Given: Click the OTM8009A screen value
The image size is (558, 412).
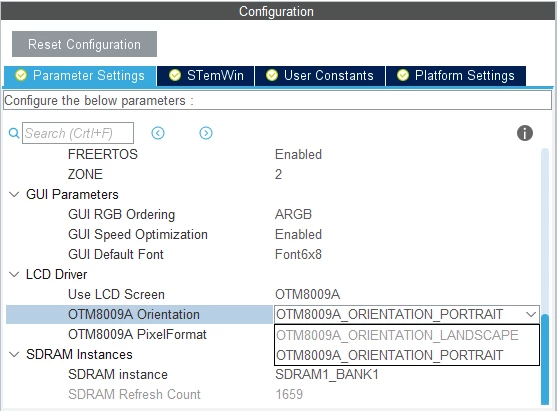Looking at the screenshot, I should (307, 295).
